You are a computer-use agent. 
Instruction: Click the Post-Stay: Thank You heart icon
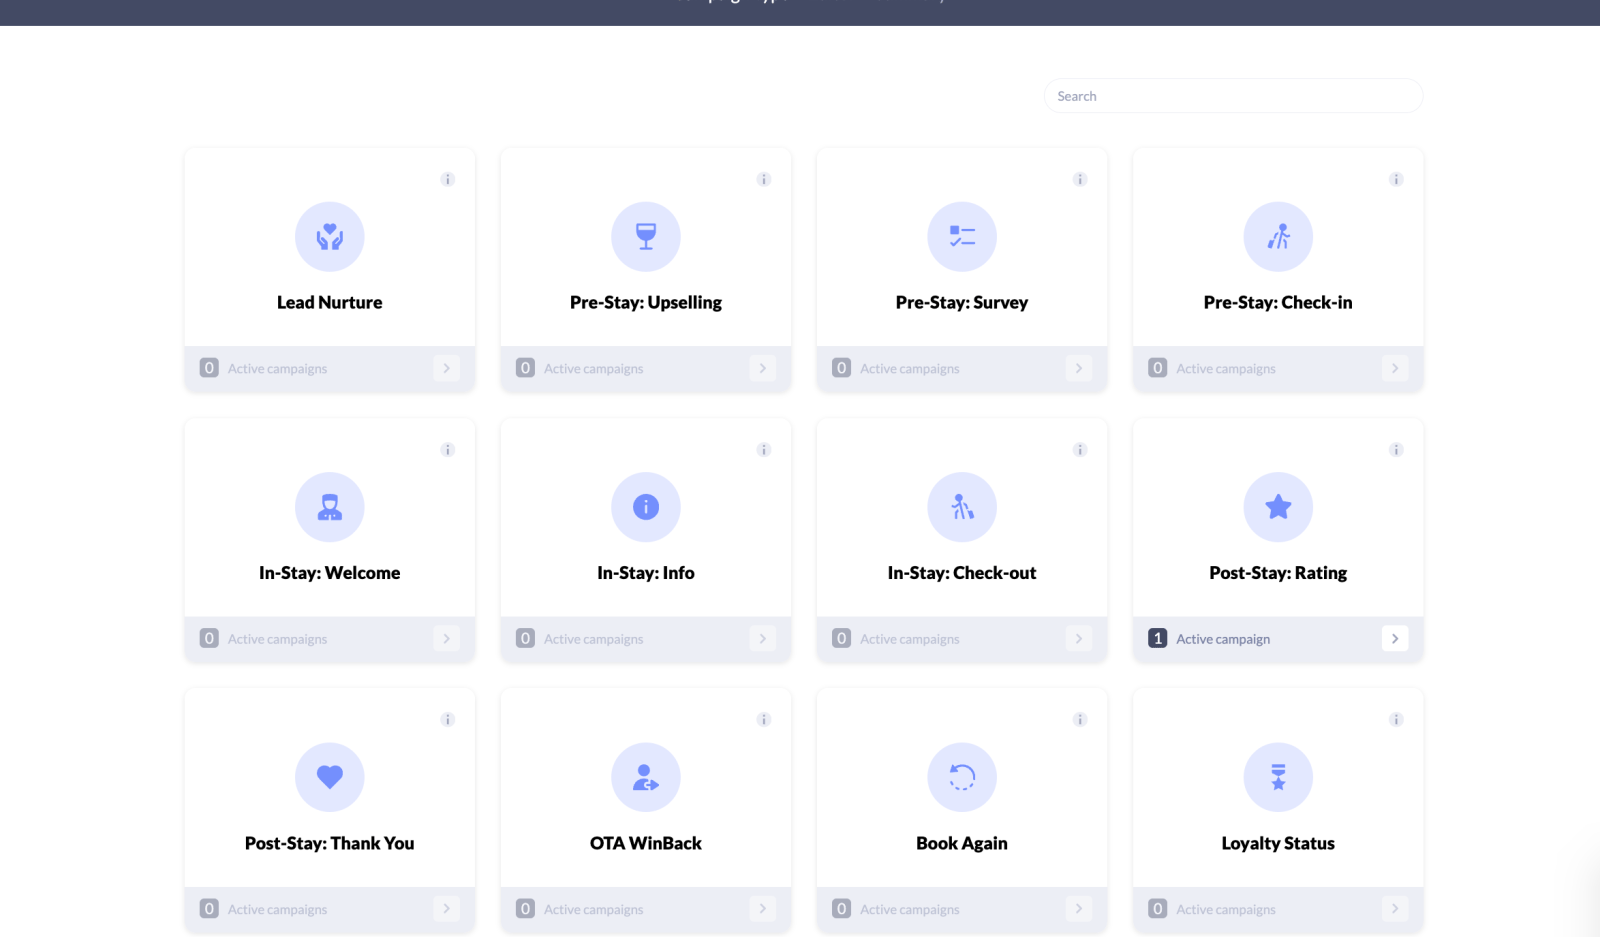point(329,777)
